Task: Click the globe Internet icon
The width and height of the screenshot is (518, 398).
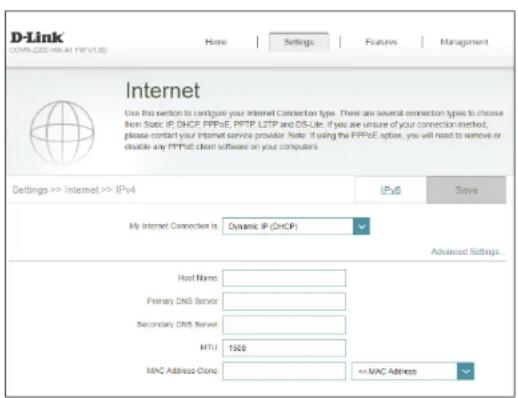Action: (x=62, y=133)
